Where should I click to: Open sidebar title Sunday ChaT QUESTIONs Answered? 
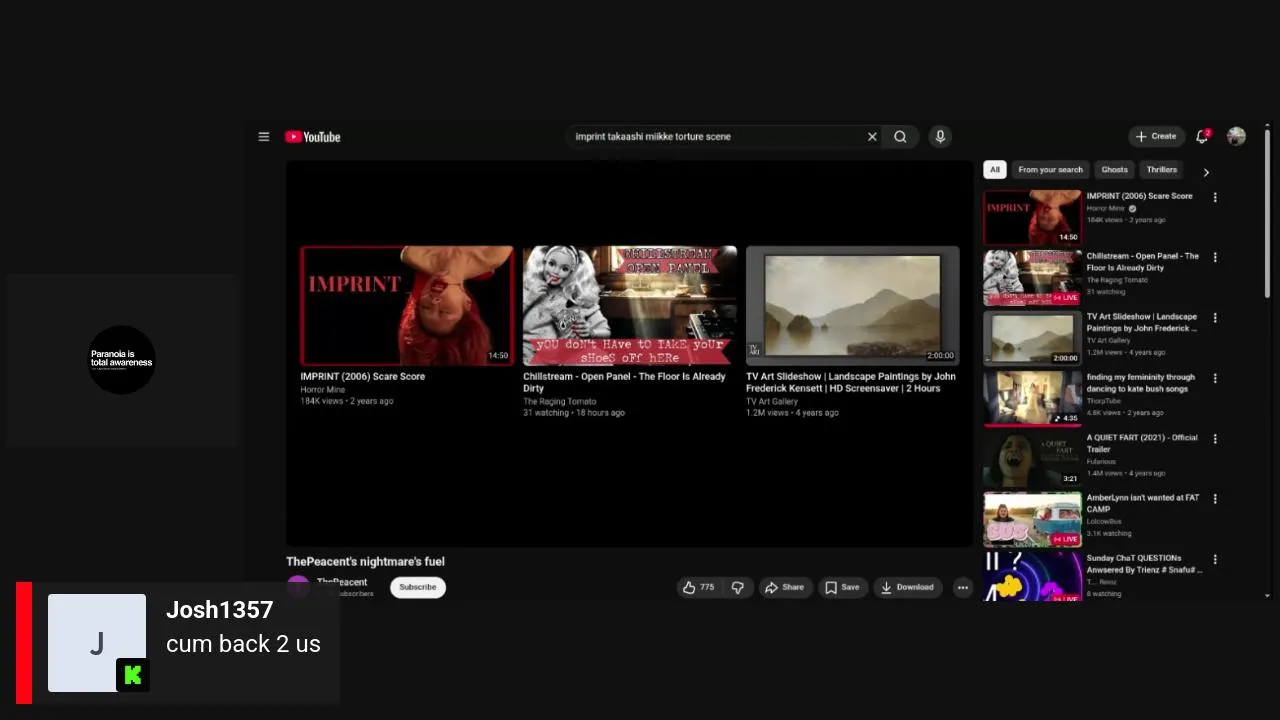[x=1145, y=564]
